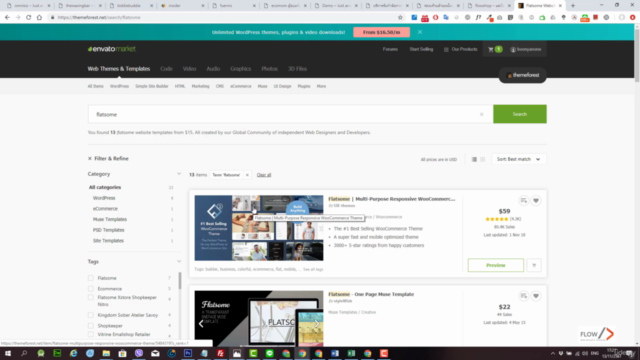Check the Vitrine Emallshop Retailer checkbox
This screenshot has height=360, width=640.
91,334
